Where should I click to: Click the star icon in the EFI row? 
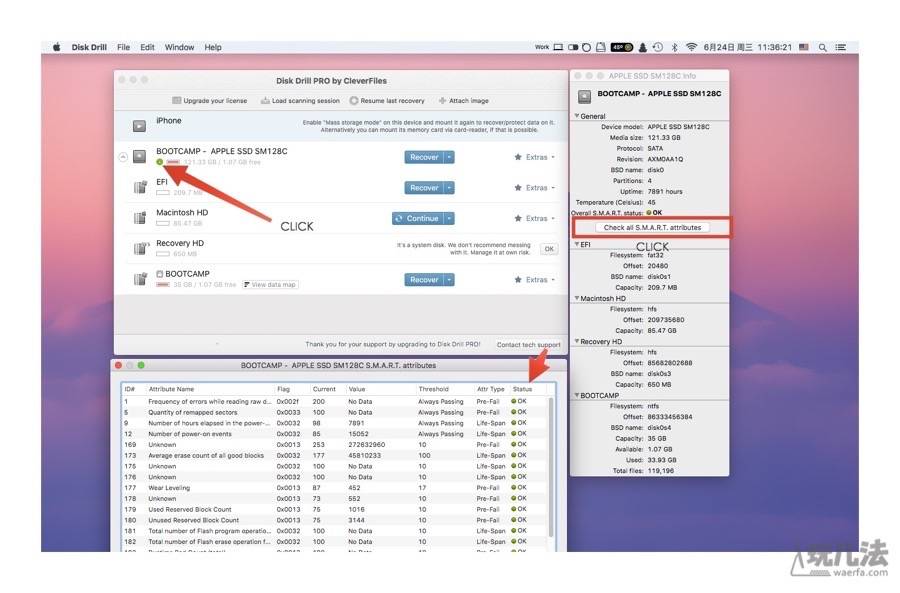click(x=518, y=188)
